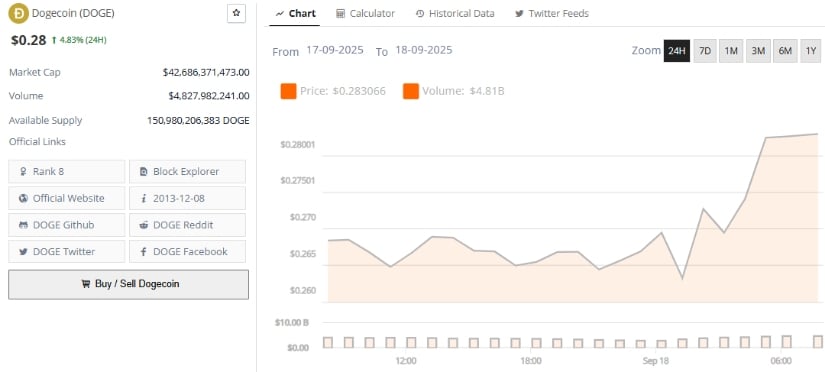Click the info icon beside 2013-12-08
Screen dimensions: 825x372
tap(144, 198)
